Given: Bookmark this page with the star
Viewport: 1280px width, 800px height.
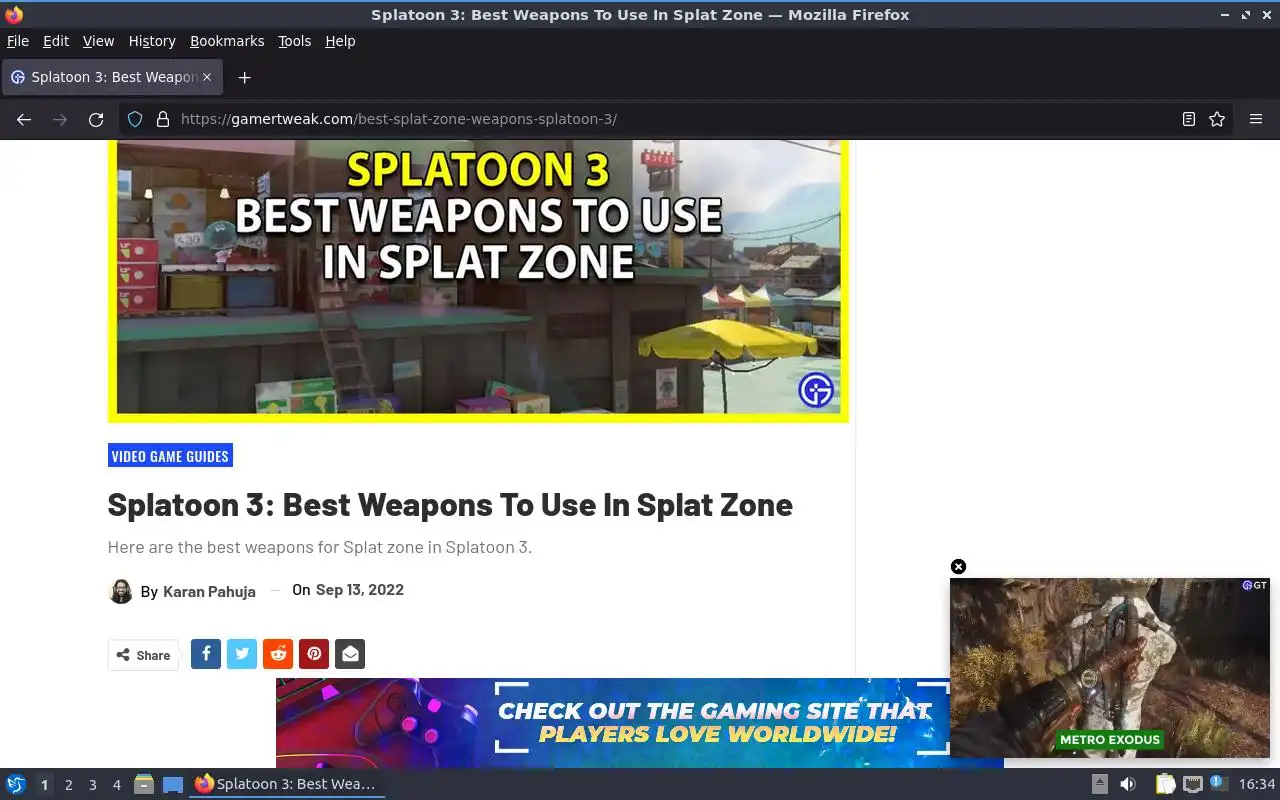Looking at the screenshot, I should (x=1217, y=119).
